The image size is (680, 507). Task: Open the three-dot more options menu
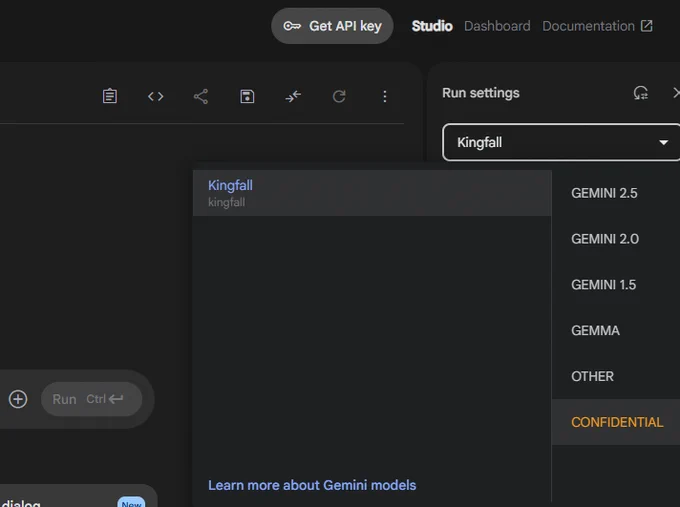385,96
